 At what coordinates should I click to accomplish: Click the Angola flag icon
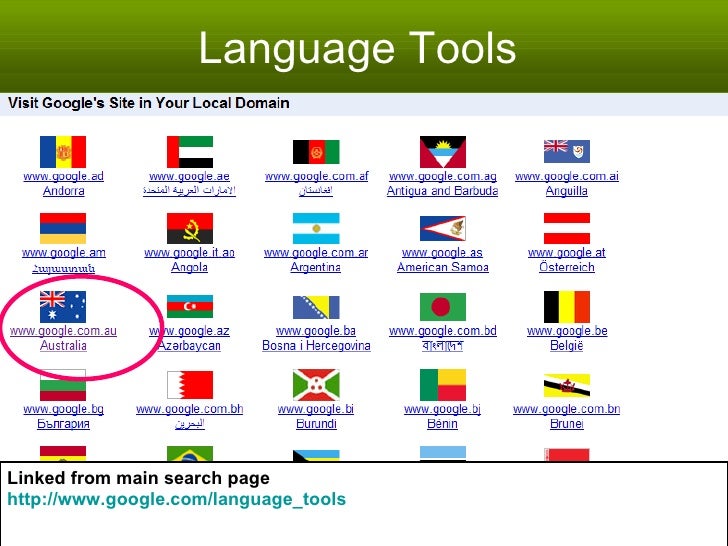[x=190, y=228]
